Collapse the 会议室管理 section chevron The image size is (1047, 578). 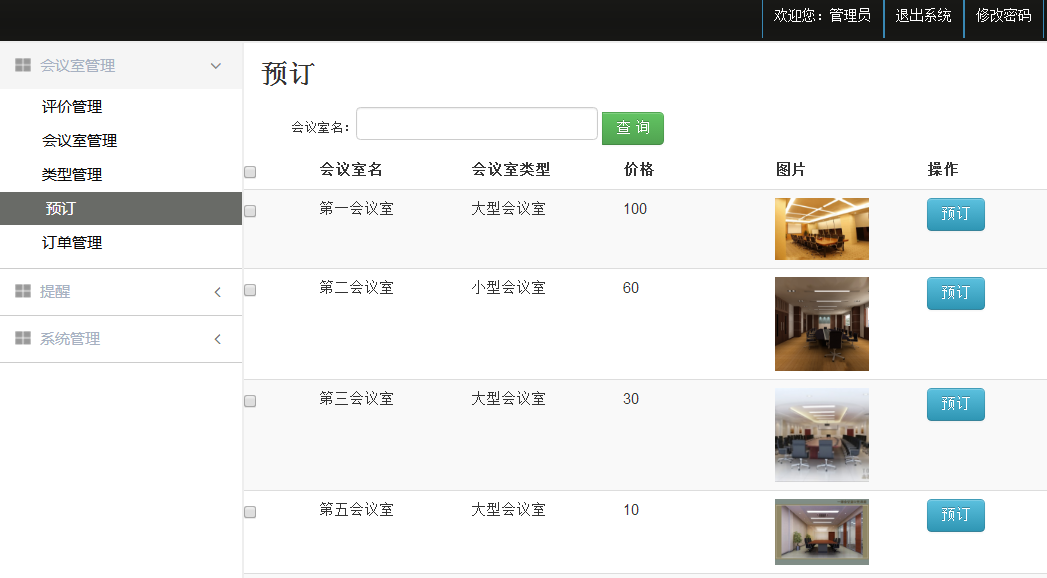(216, 65)
